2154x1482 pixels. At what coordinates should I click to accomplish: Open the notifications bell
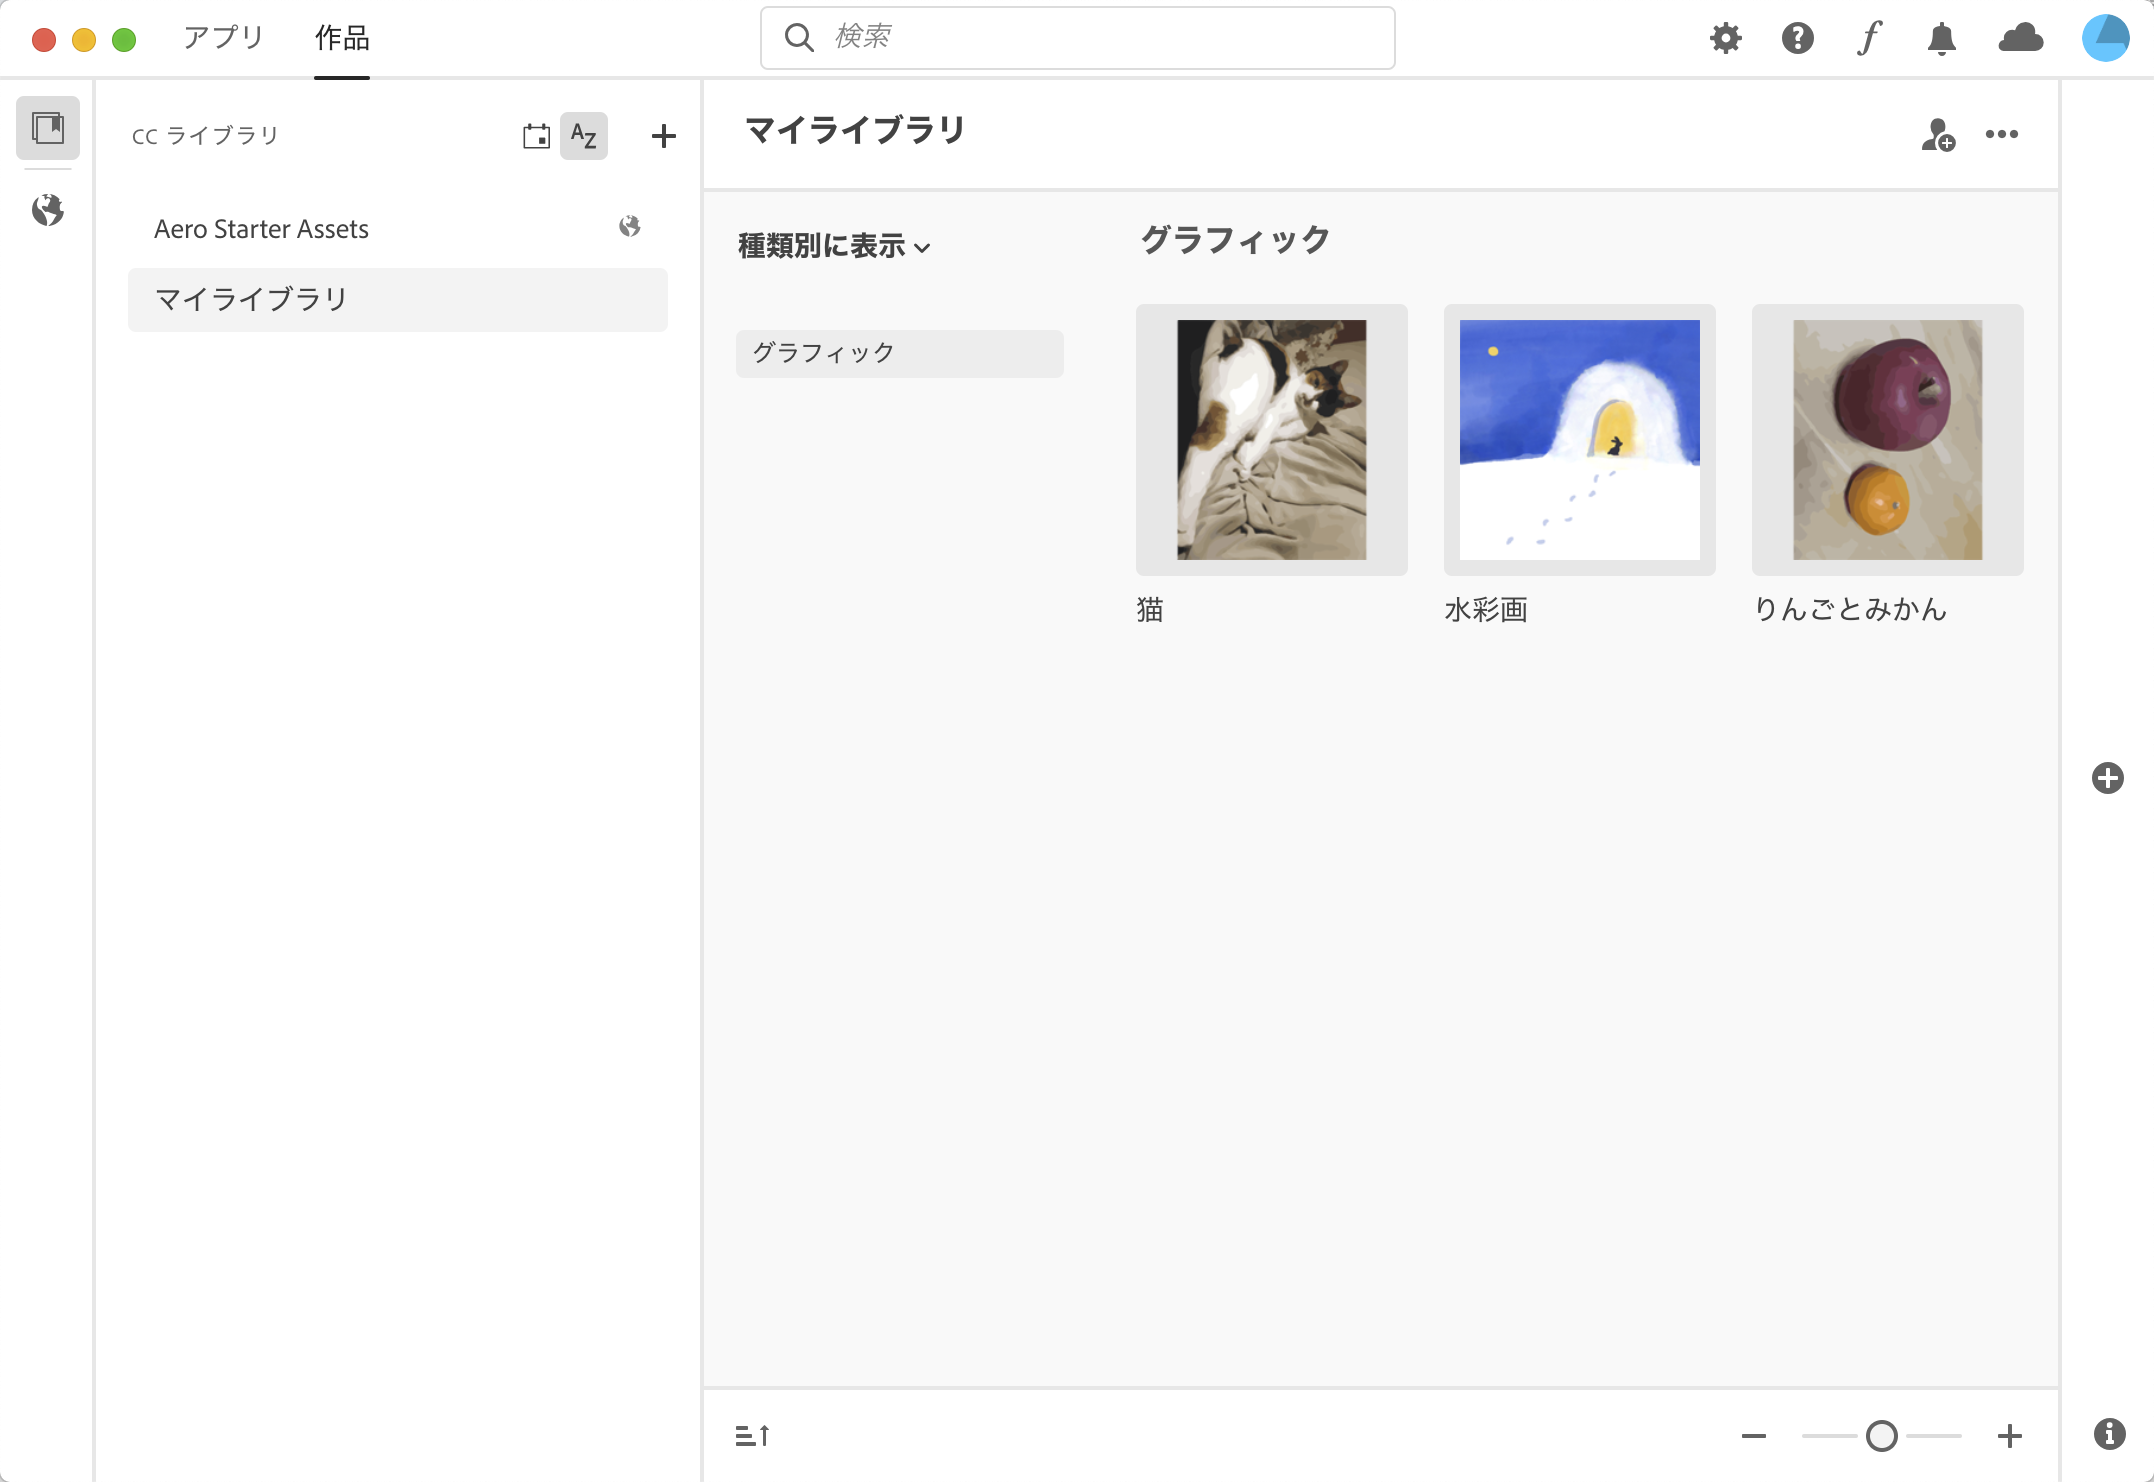click(x=1941, y=39)
